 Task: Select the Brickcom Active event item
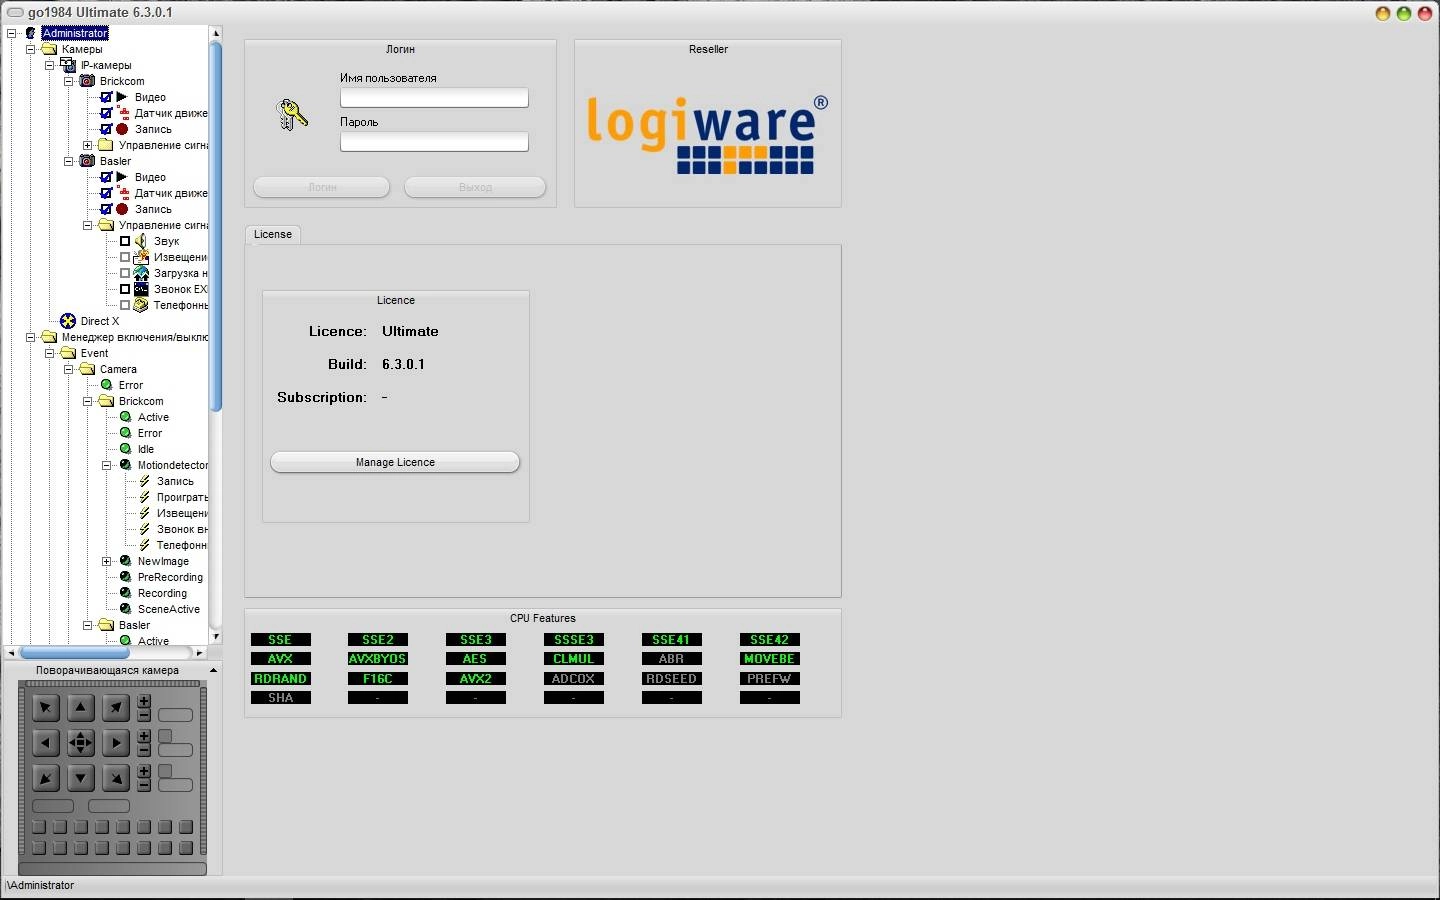153,417
